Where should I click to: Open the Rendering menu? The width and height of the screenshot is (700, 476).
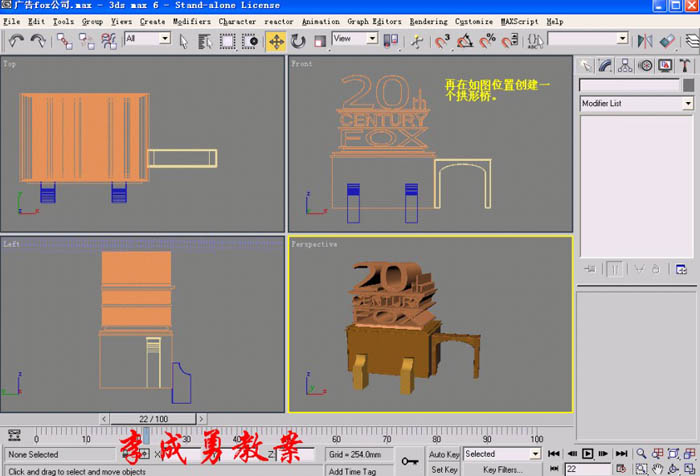pyautogui.click(x=429, y=21)
